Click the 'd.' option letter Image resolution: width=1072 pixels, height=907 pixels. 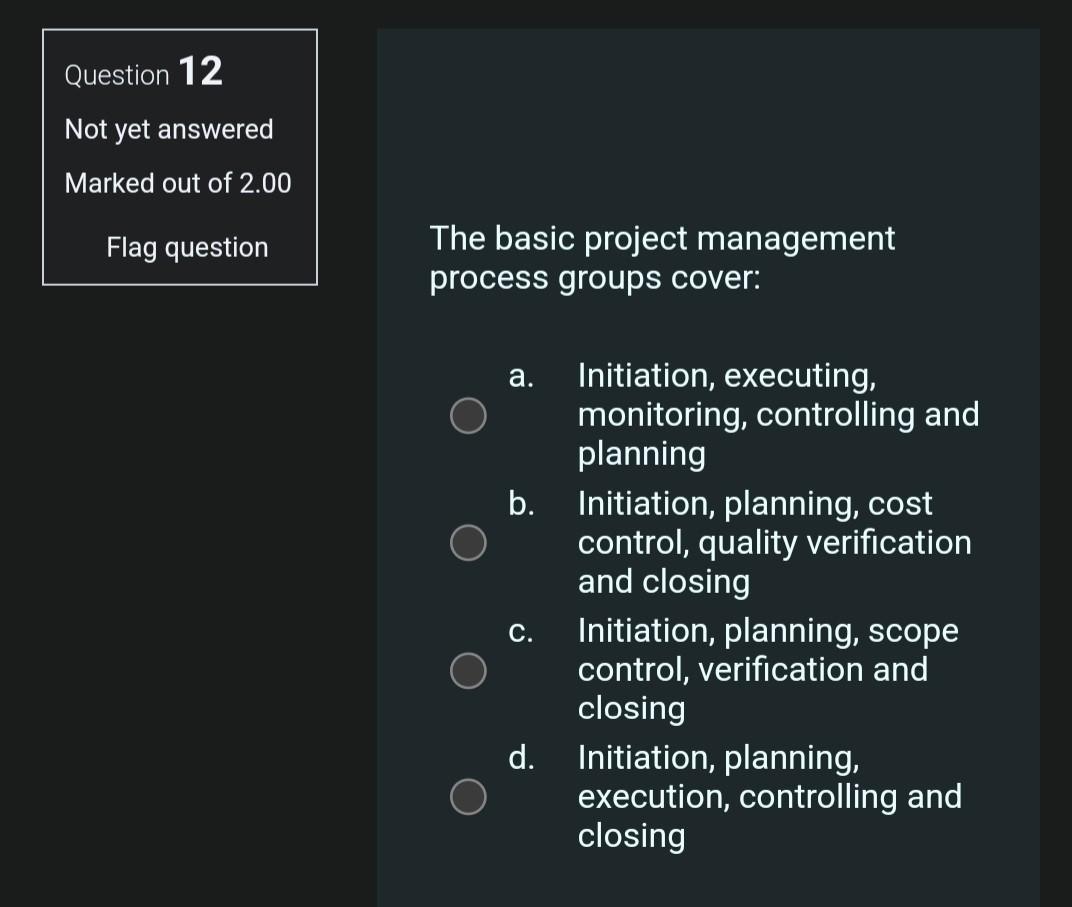521,757
